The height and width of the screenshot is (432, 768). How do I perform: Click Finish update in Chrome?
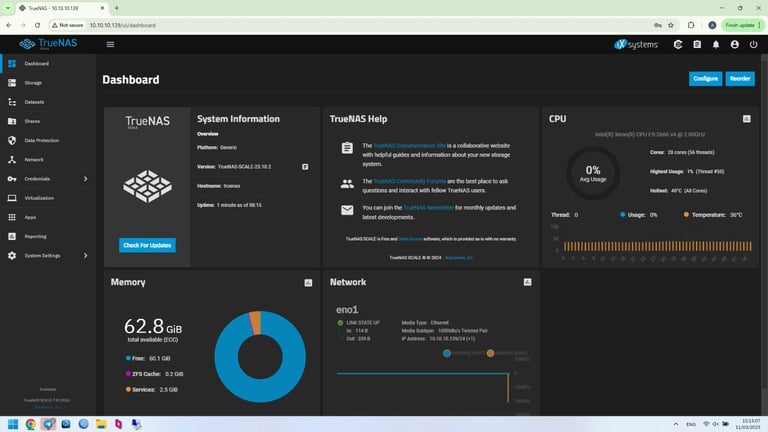(742, 25)
